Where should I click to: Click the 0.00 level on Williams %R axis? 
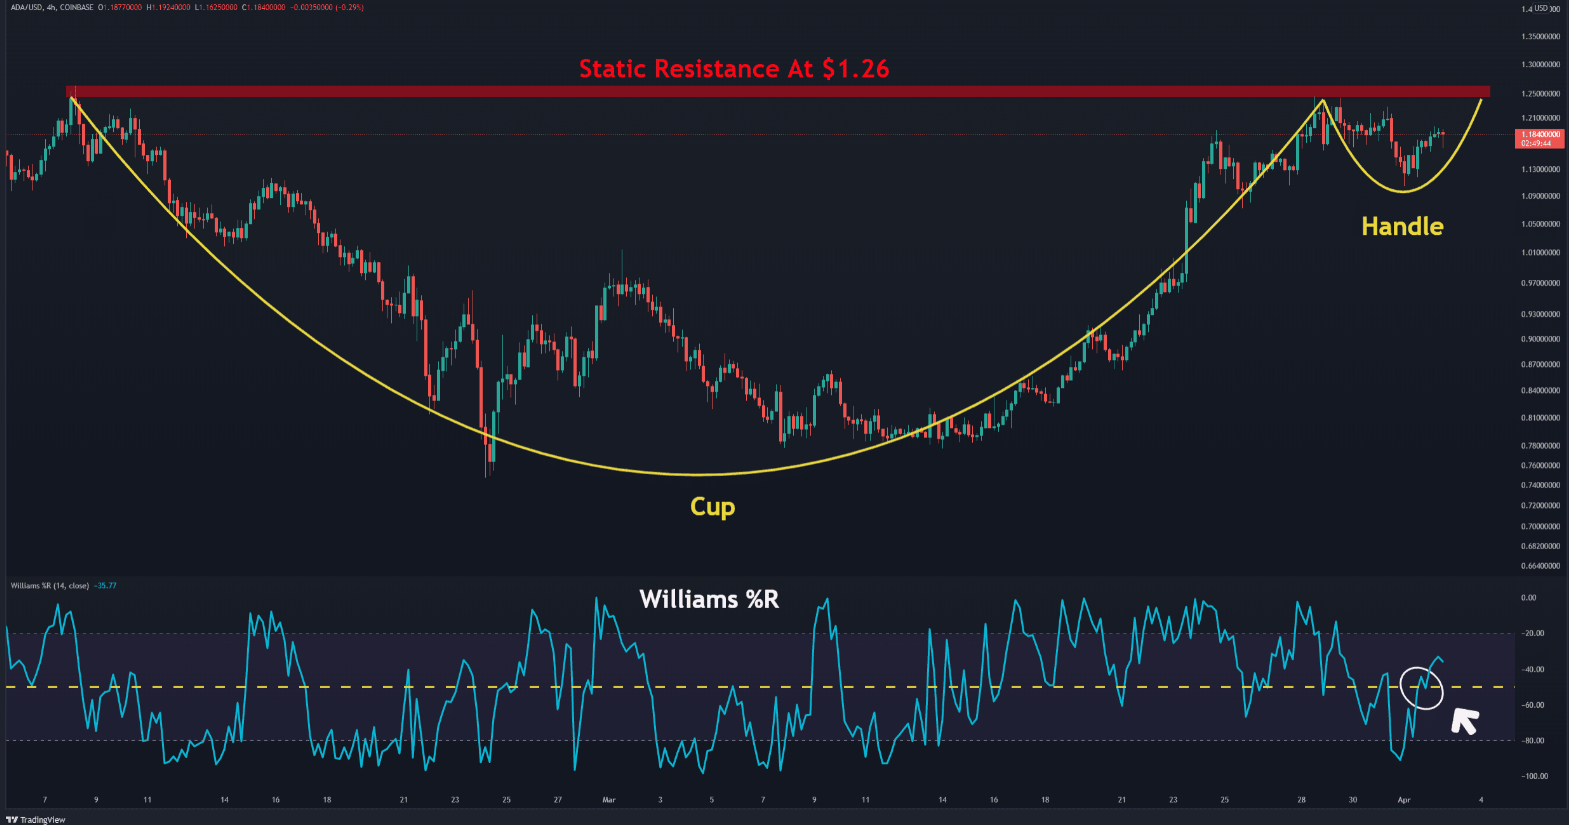point(1528,598)
